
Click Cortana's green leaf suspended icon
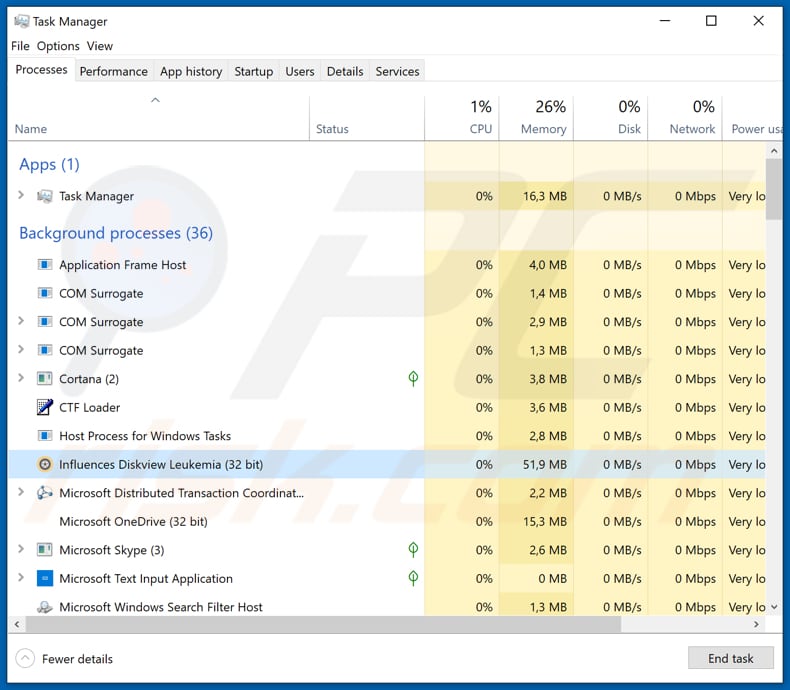pos(413,378)
